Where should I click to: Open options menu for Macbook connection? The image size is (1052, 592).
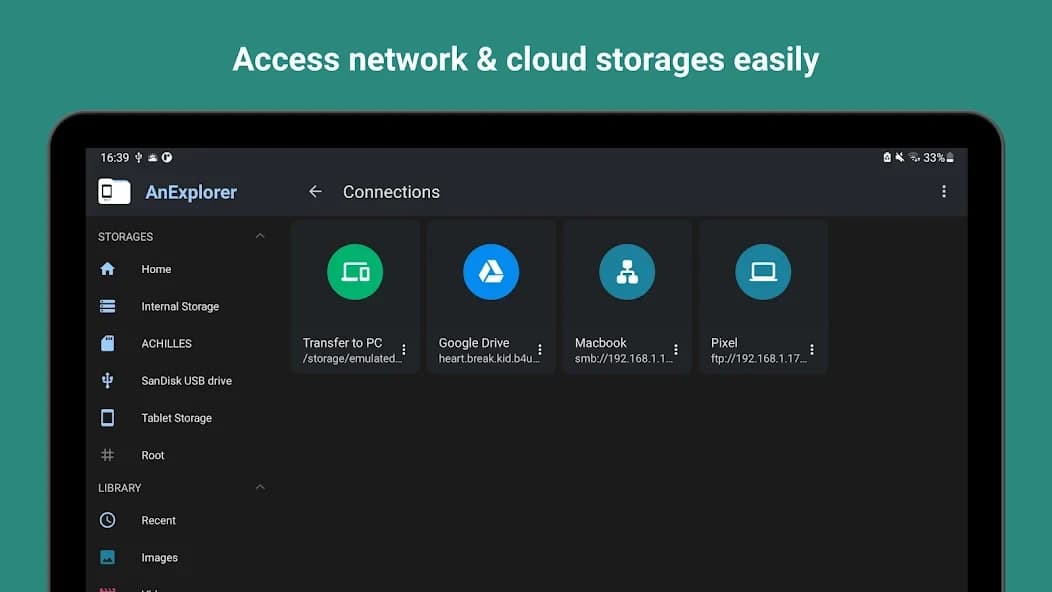(x=676, y=350)
